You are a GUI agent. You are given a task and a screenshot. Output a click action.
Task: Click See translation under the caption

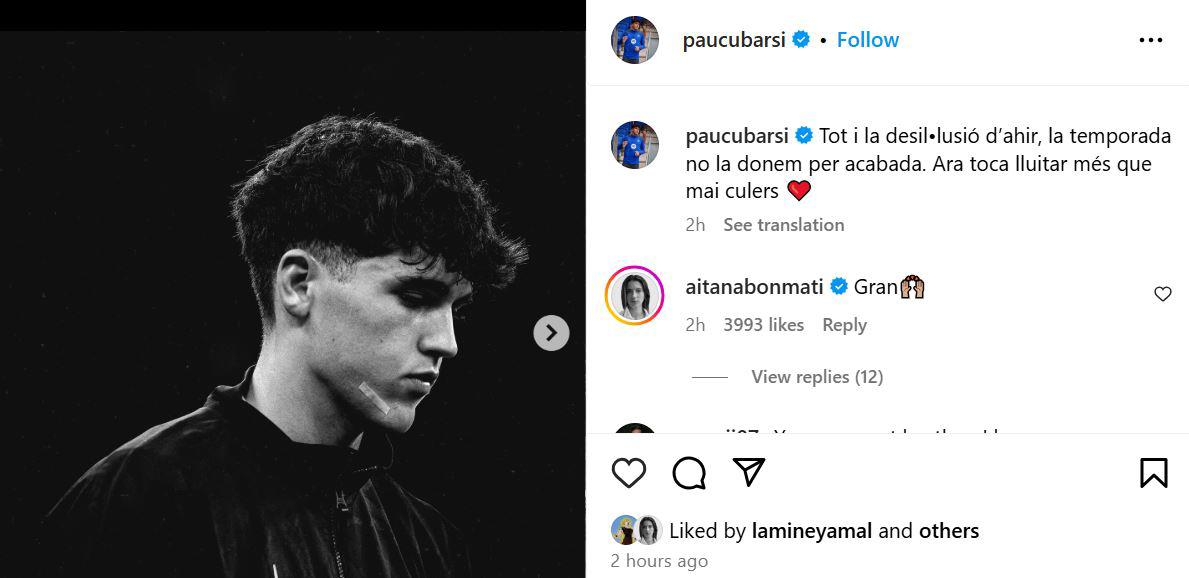pos(783,225)
